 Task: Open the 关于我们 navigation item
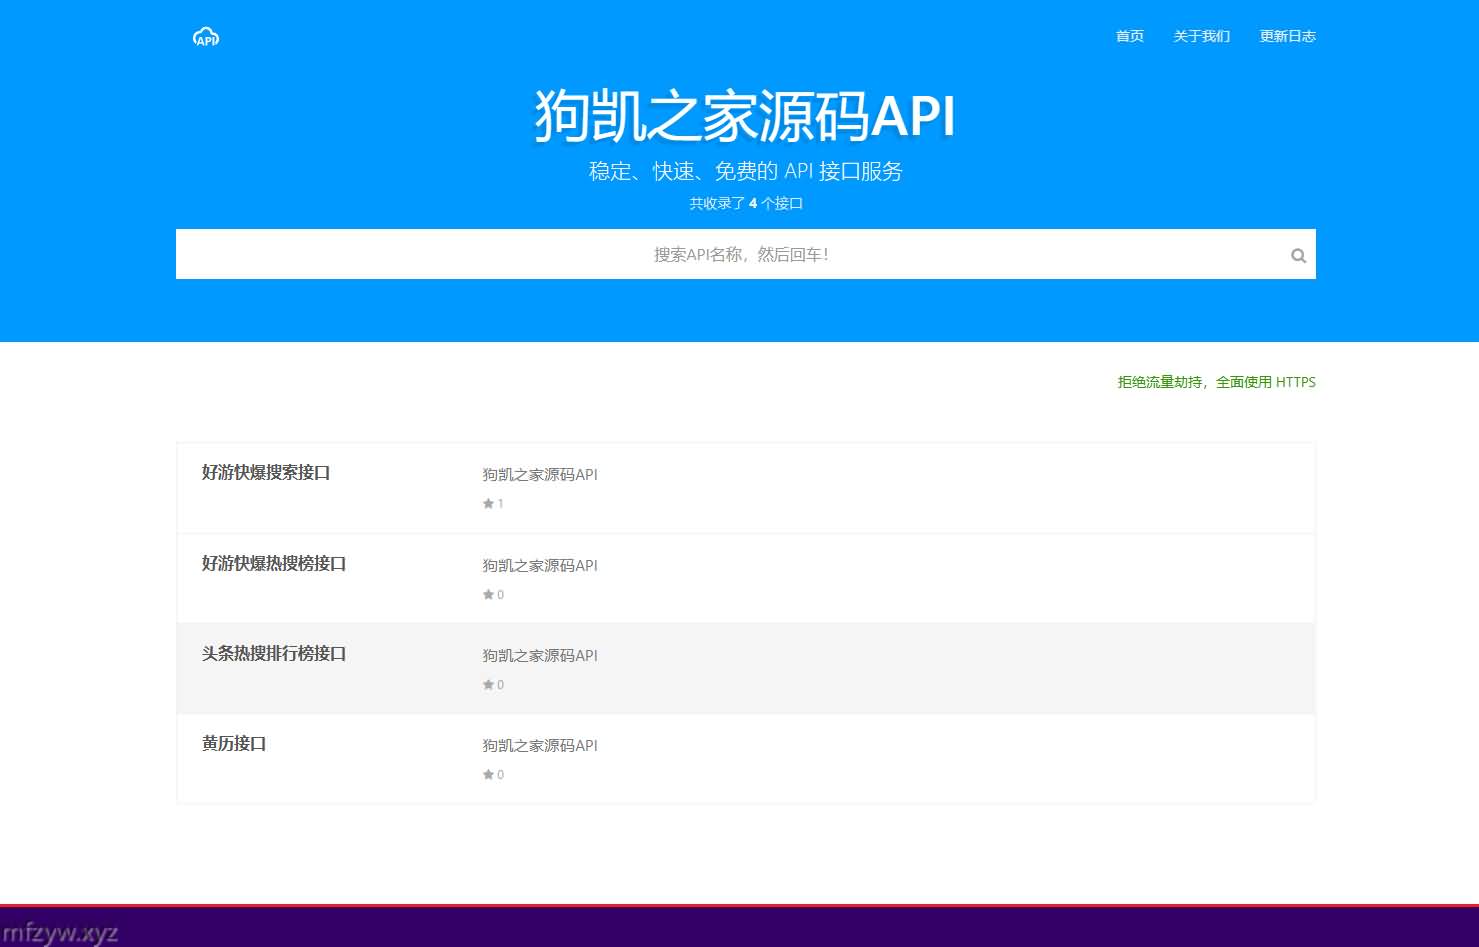(1201, 36)
